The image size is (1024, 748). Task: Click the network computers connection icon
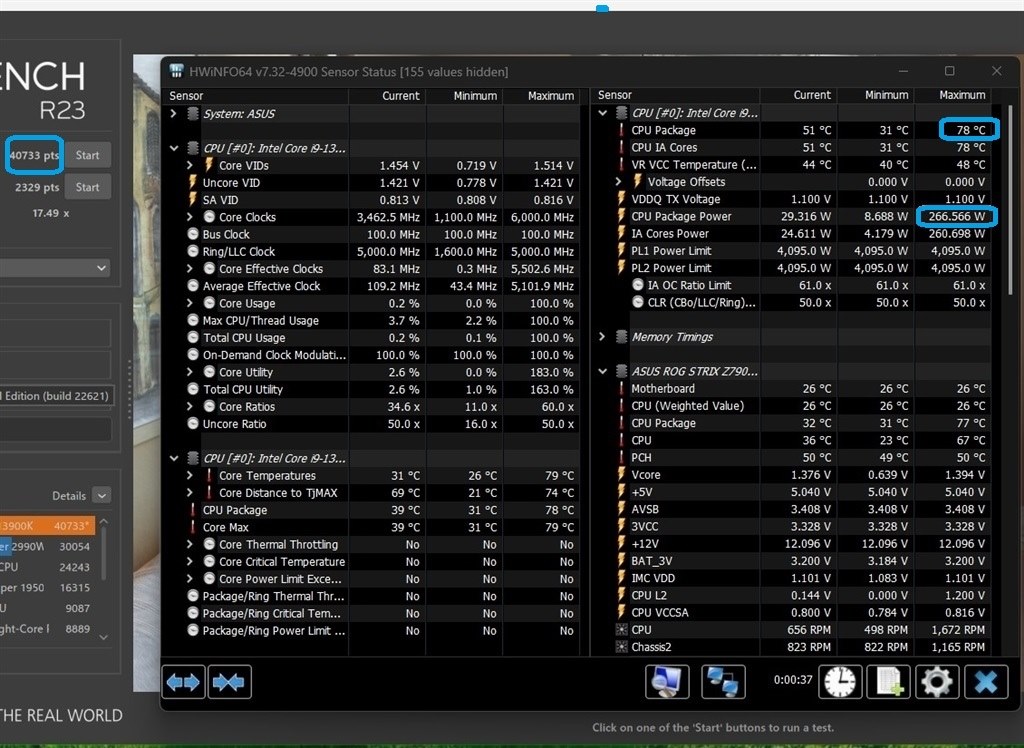coord(723,681)
